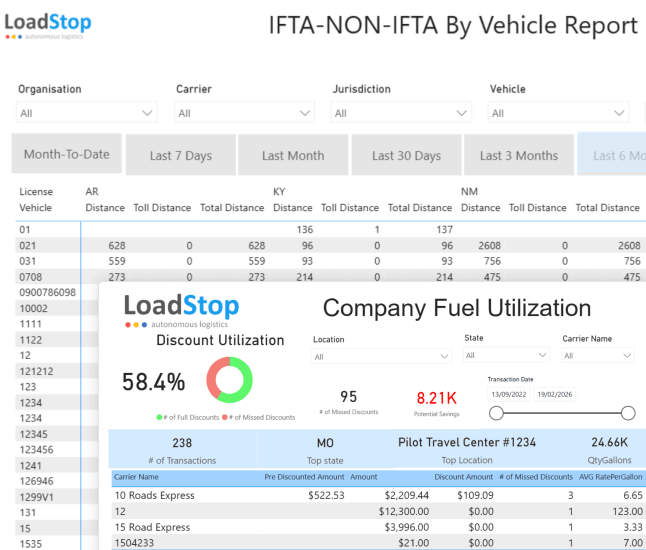Screen dimensions: 646x550
Task: Click the '95' missed discounts card
Action: [349, 402]
